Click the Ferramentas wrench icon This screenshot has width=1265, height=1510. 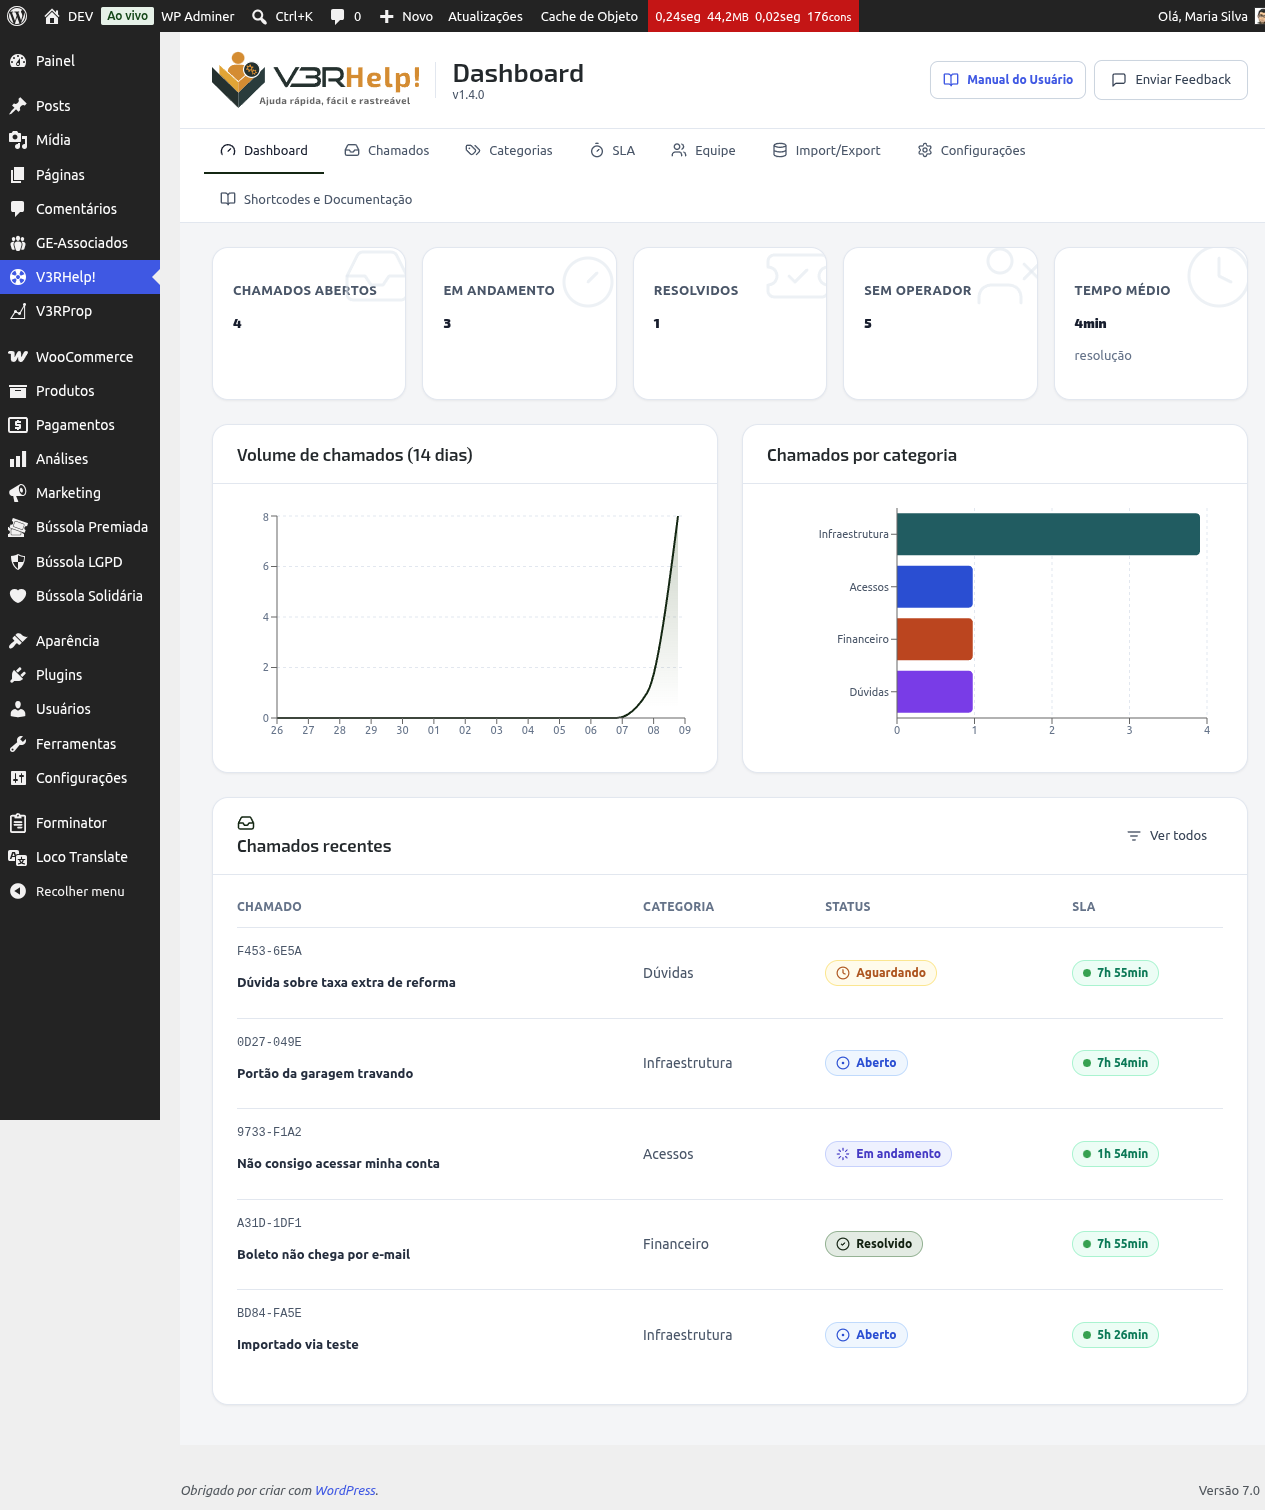pyautogui.click(x=18, y=744)
